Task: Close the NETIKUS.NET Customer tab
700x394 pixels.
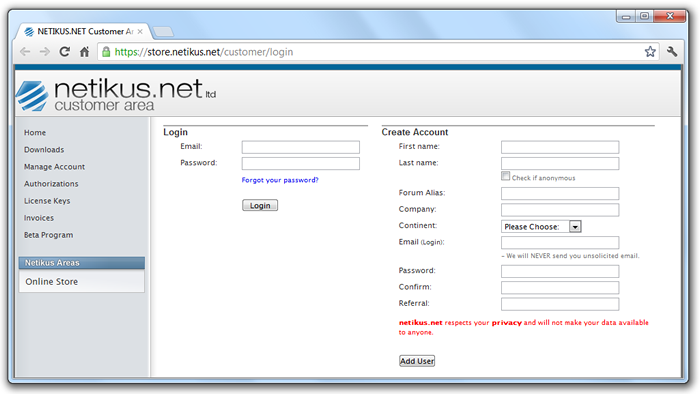Action: 140,32
